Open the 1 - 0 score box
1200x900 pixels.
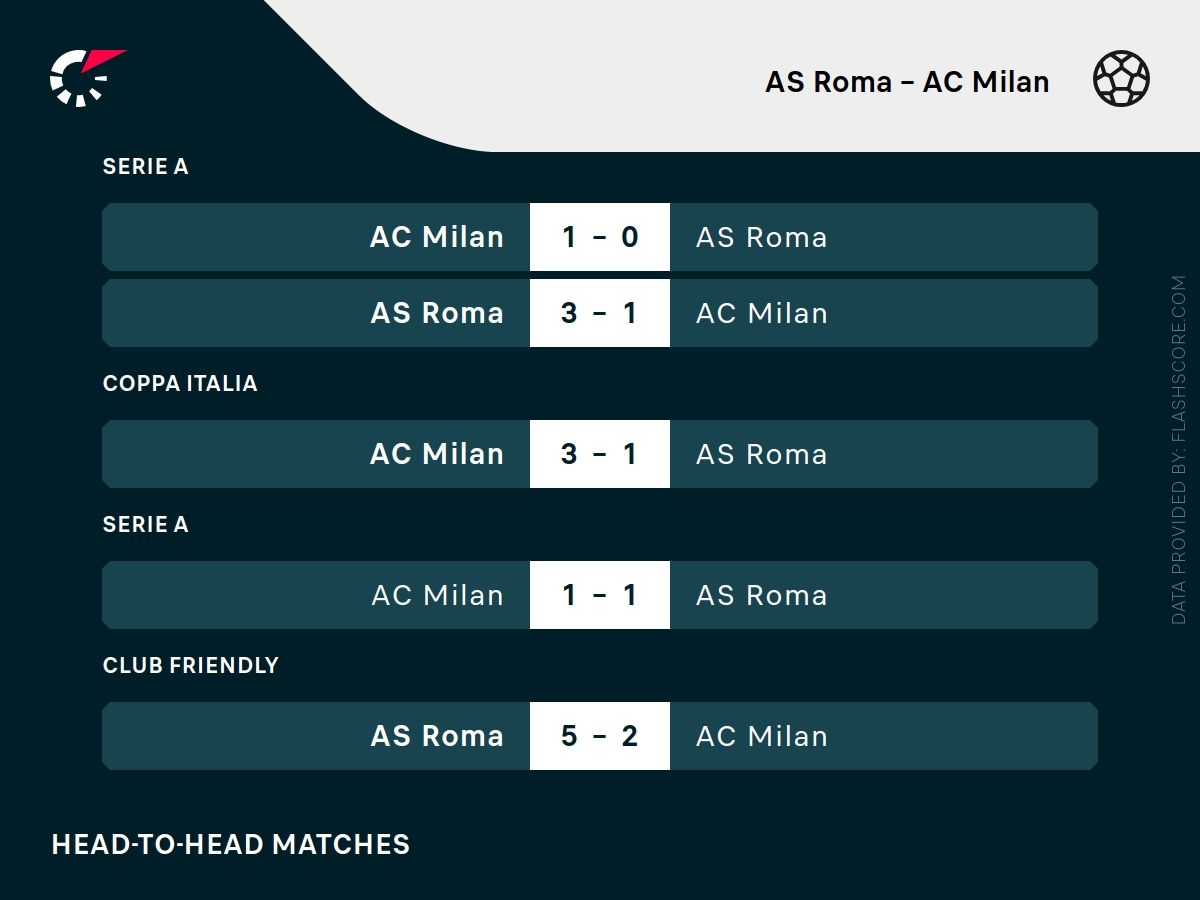[x=600, y=237]
